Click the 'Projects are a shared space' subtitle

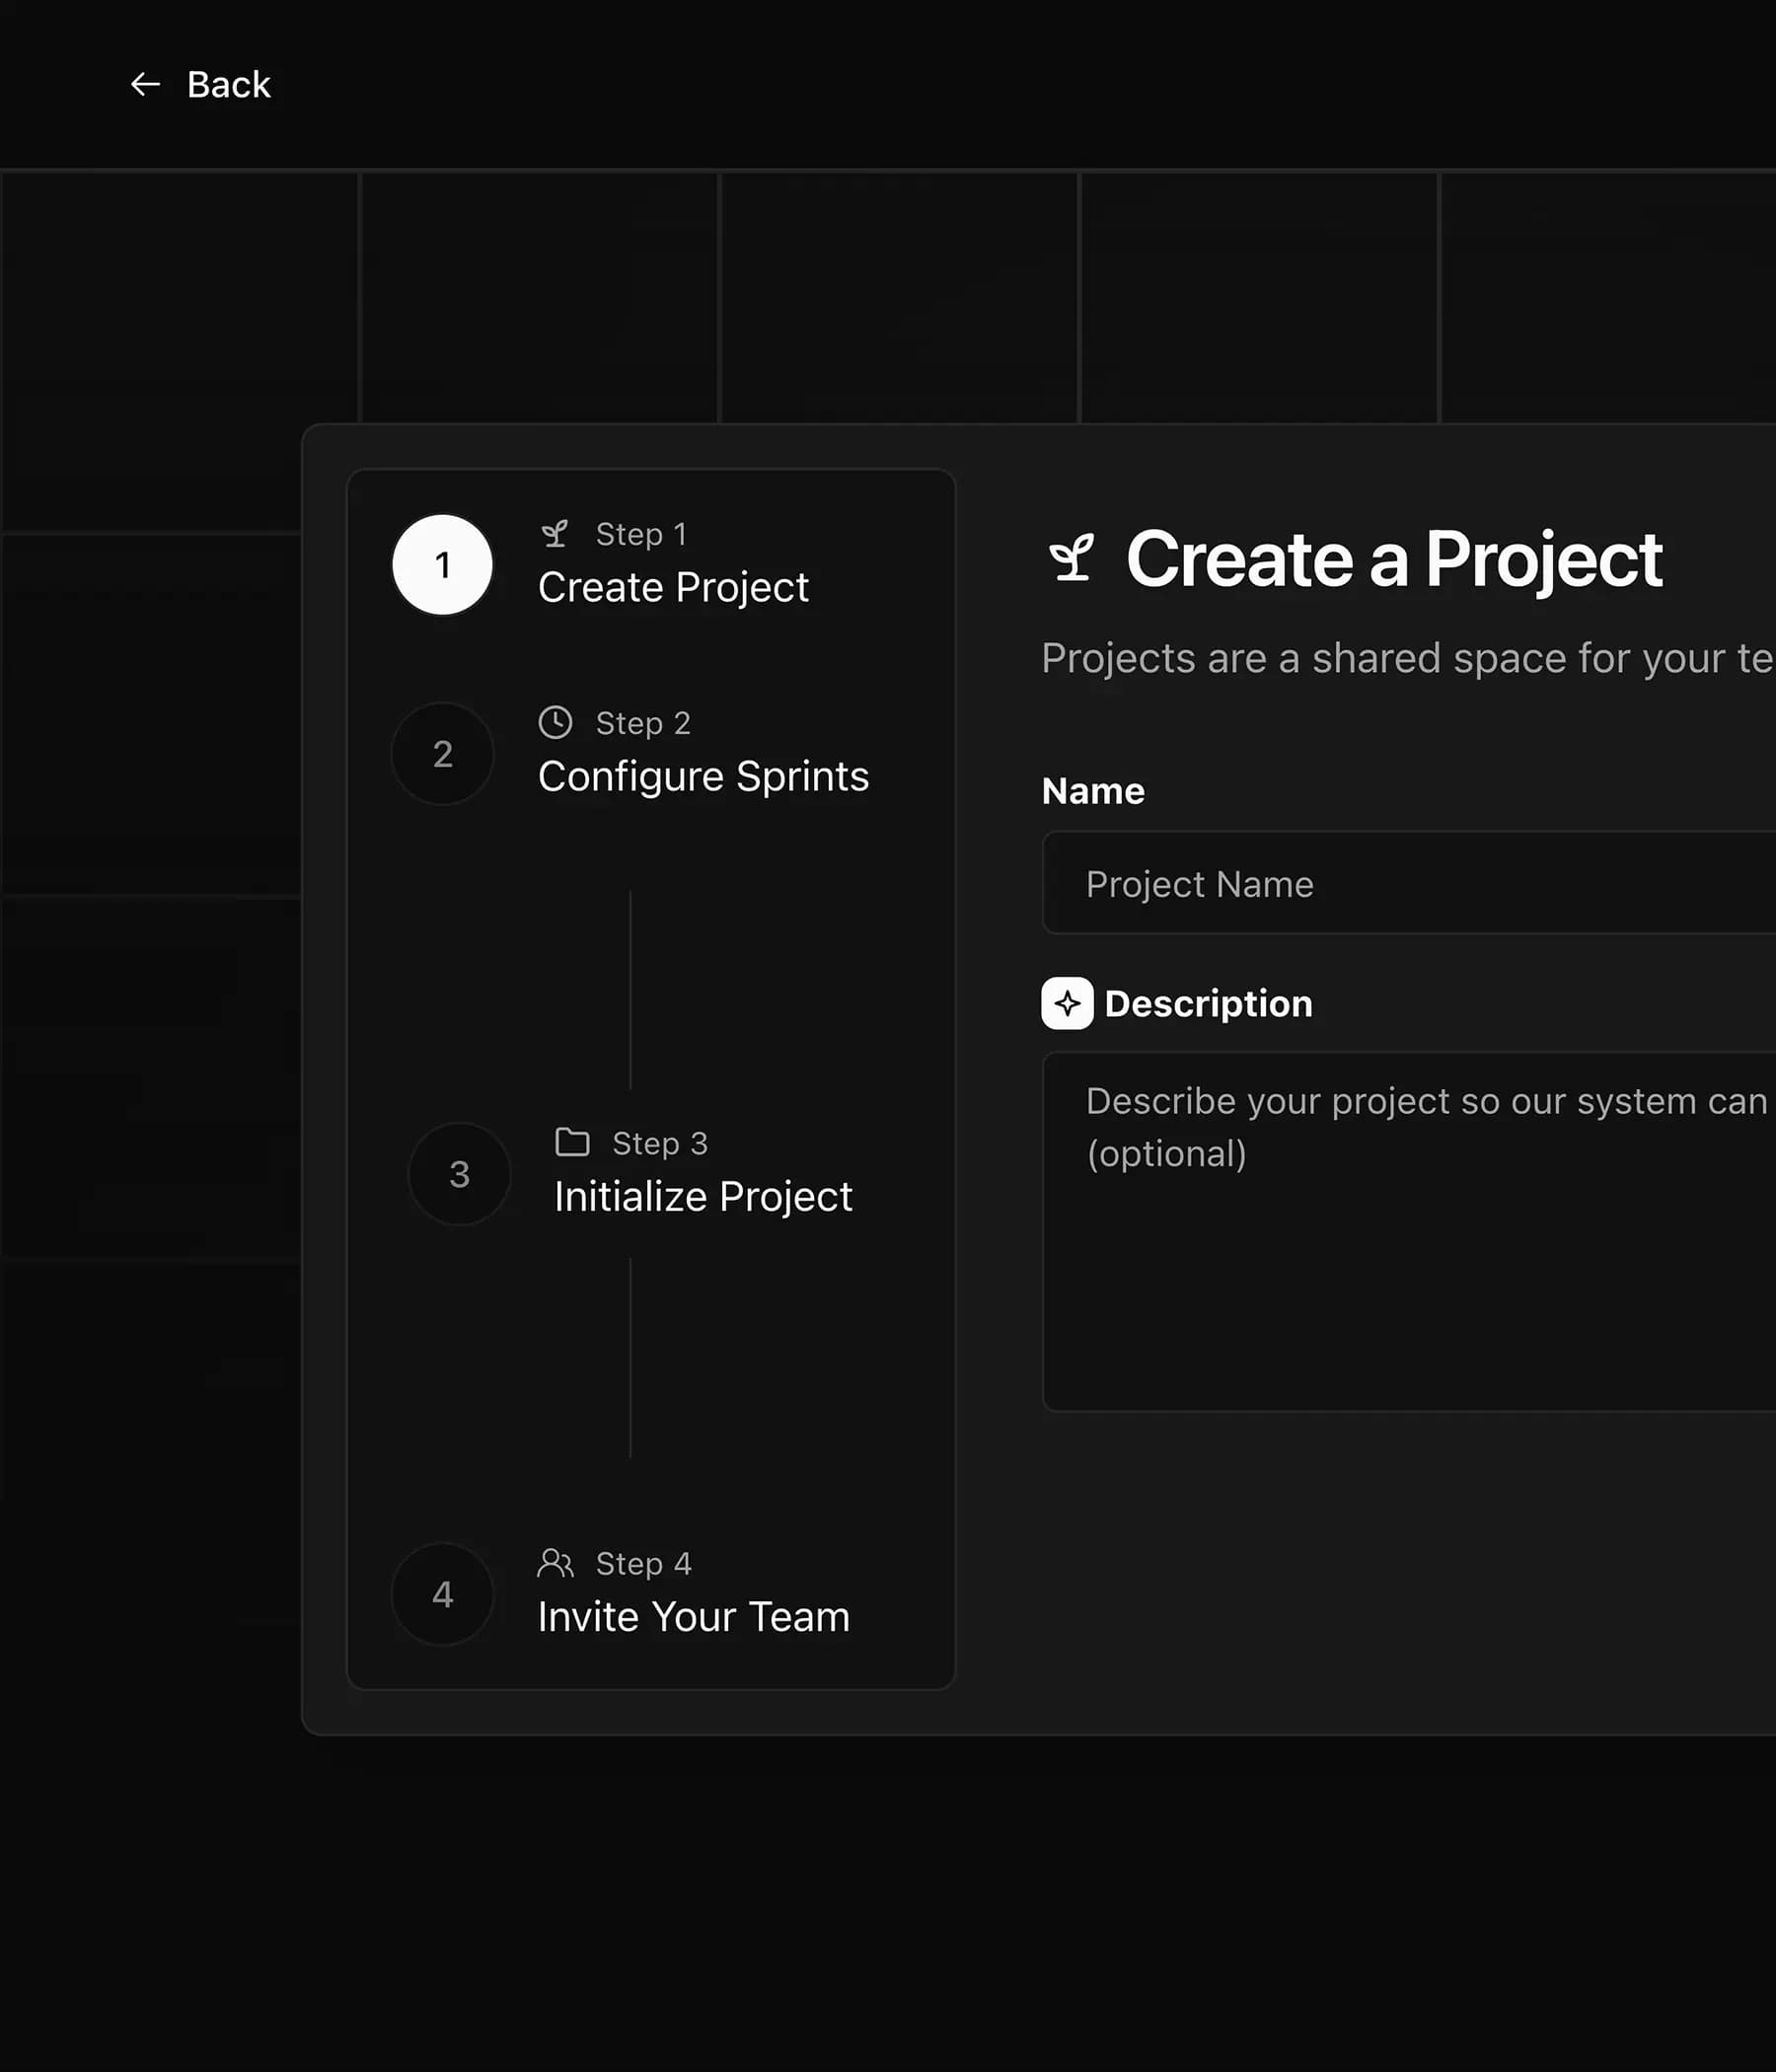[1408, 658]
